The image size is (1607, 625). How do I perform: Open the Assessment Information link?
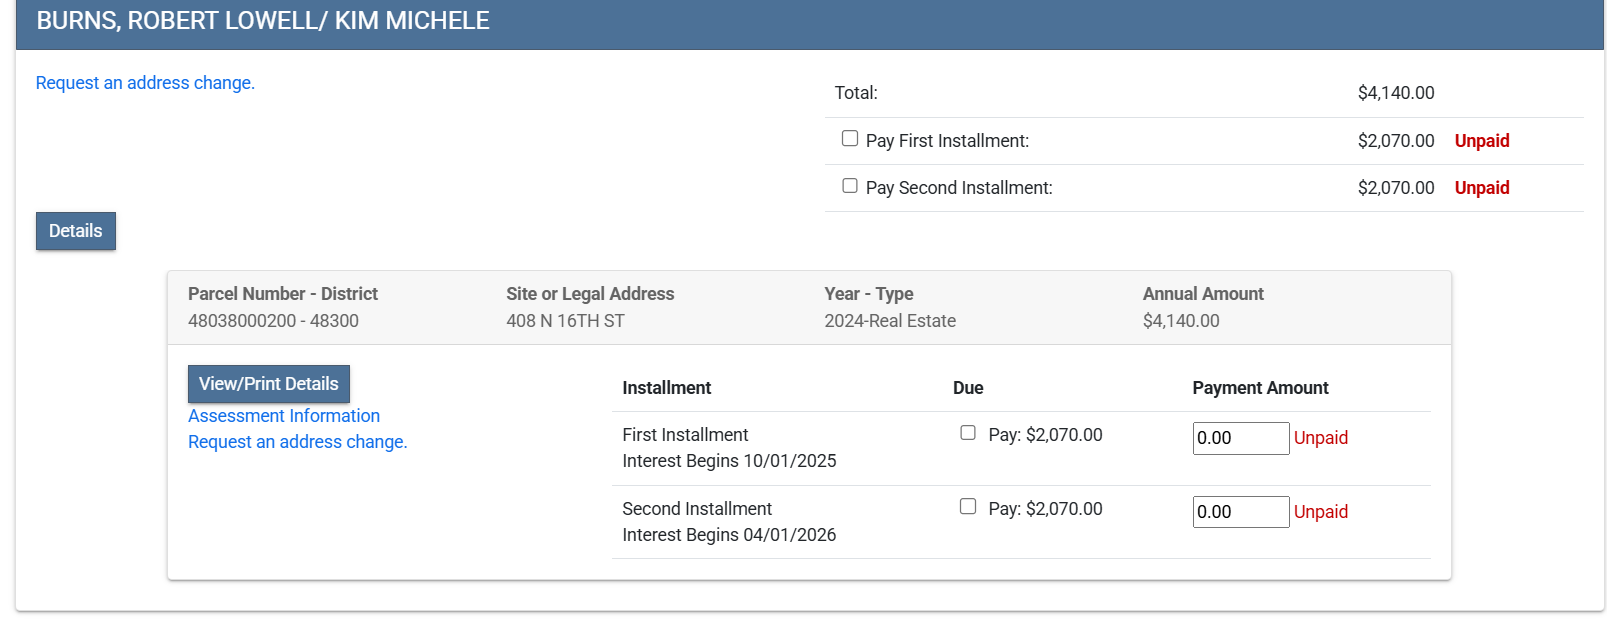(284, 416)
